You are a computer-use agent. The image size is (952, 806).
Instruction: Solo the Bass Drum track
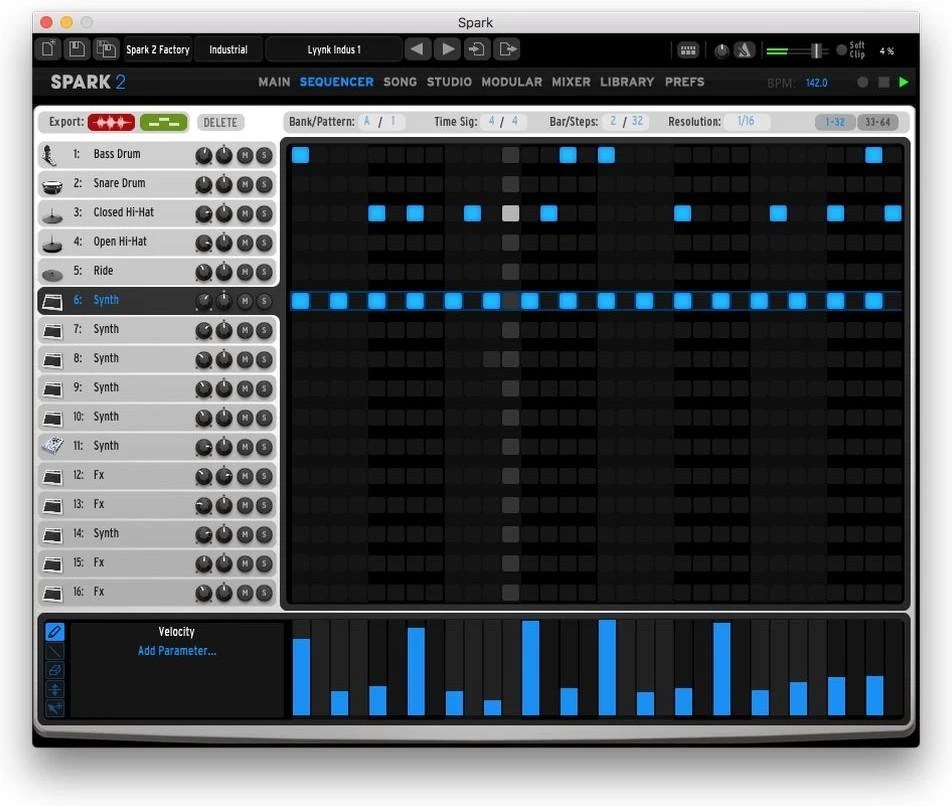coord(264,155)
